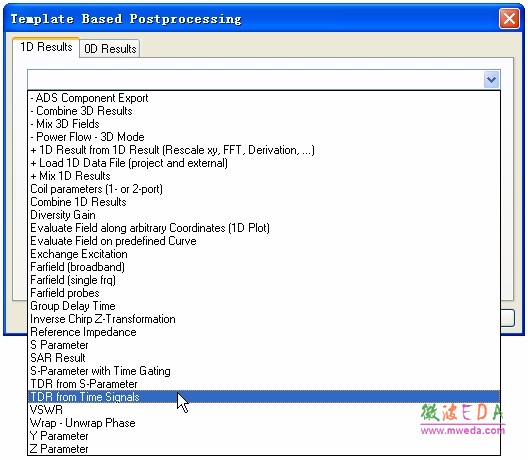Pick S-Parameter with Time Gating
Image resolution: width=528 pixels, height=460 pixels.
pyautogui.click(x=264, y=371)
